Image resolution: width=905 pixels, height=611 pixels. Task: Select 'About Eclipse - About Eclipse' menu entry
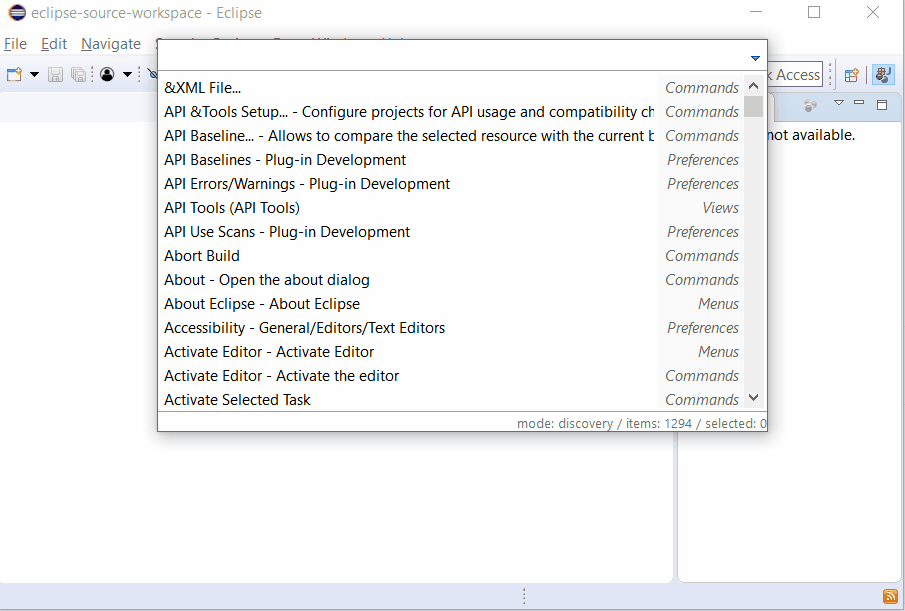point(452,304)
